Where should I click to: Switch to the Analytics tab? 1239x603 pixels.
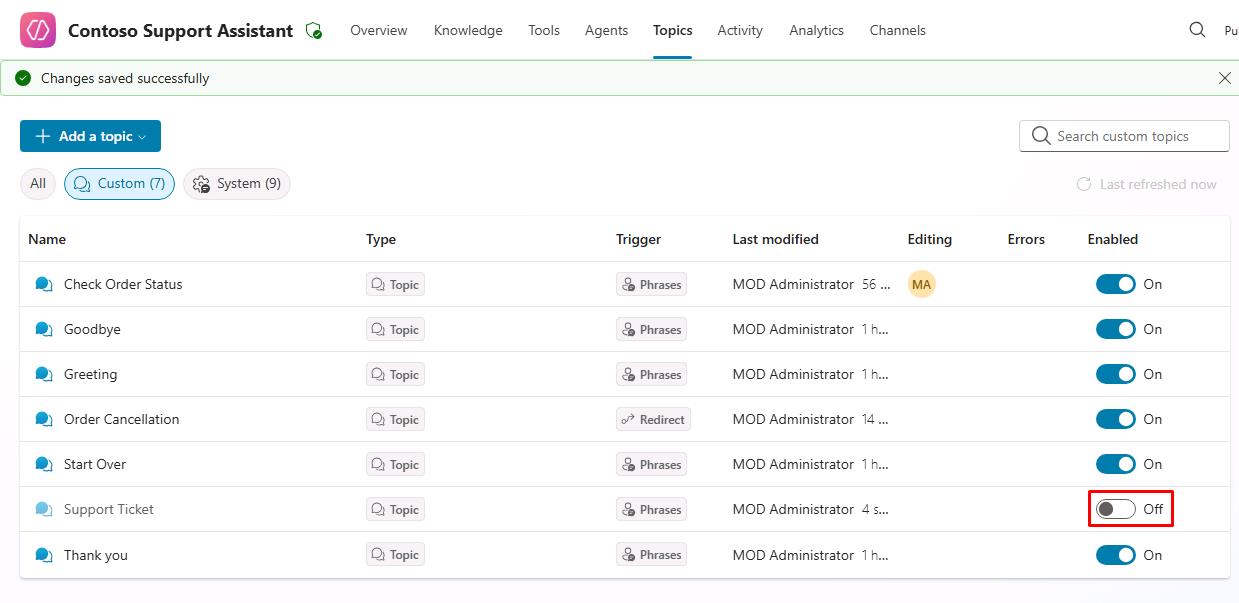[x=816, y=30]
